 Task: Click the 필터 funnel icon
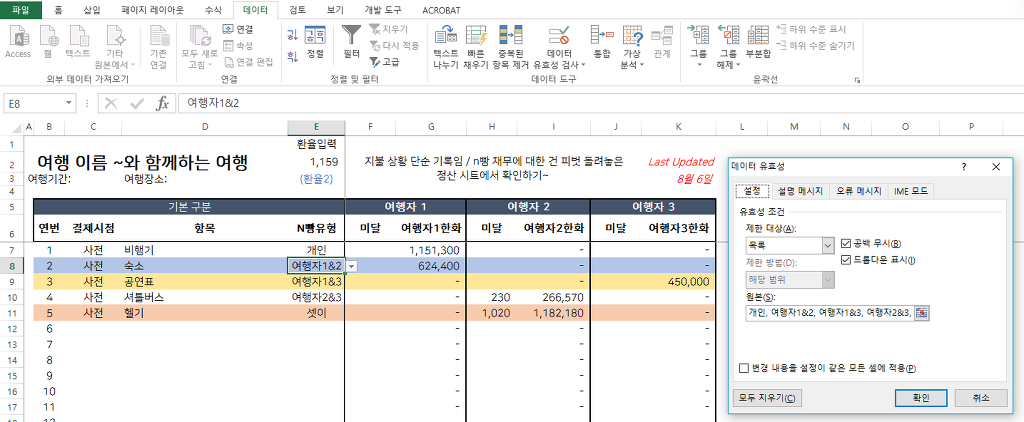[x=351, y=35]
